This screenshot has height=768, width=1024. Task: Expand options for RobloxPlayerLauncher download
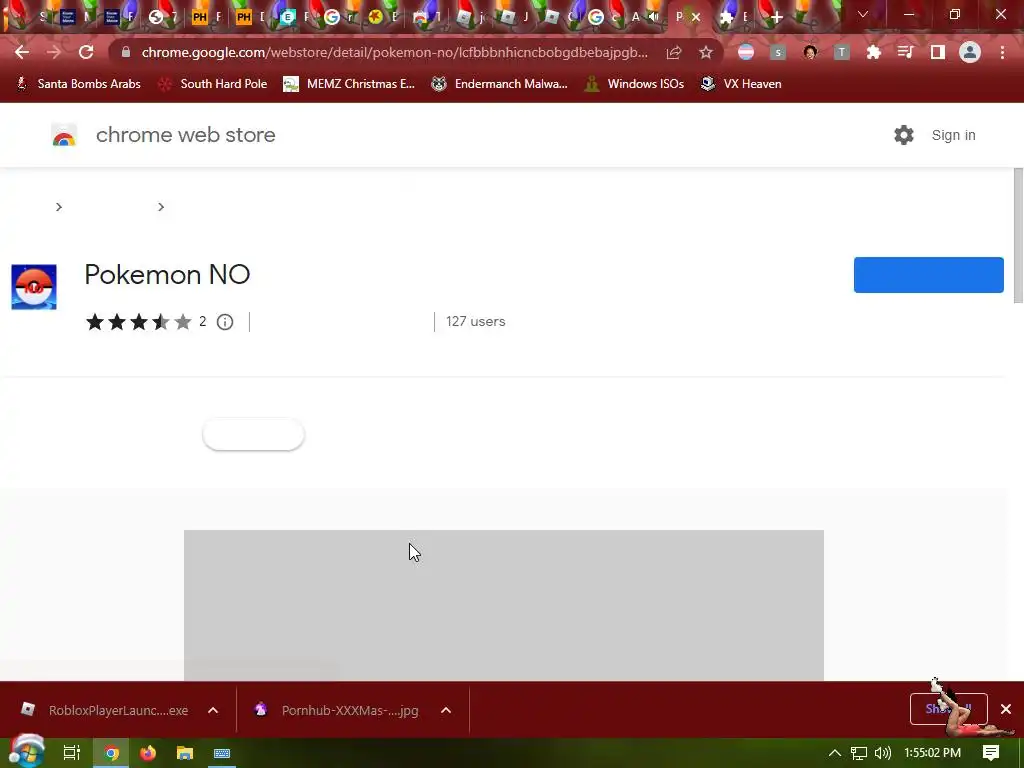(213, 711)
